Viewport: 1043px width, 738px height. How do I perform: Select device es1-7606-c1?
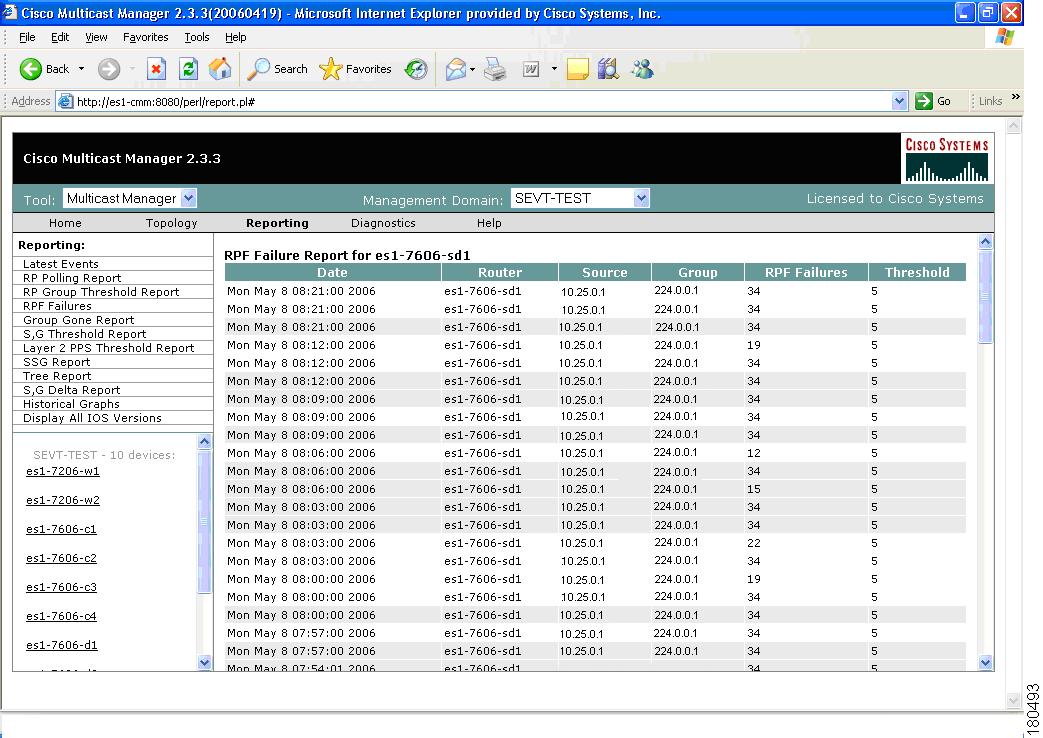pos(61,529)
